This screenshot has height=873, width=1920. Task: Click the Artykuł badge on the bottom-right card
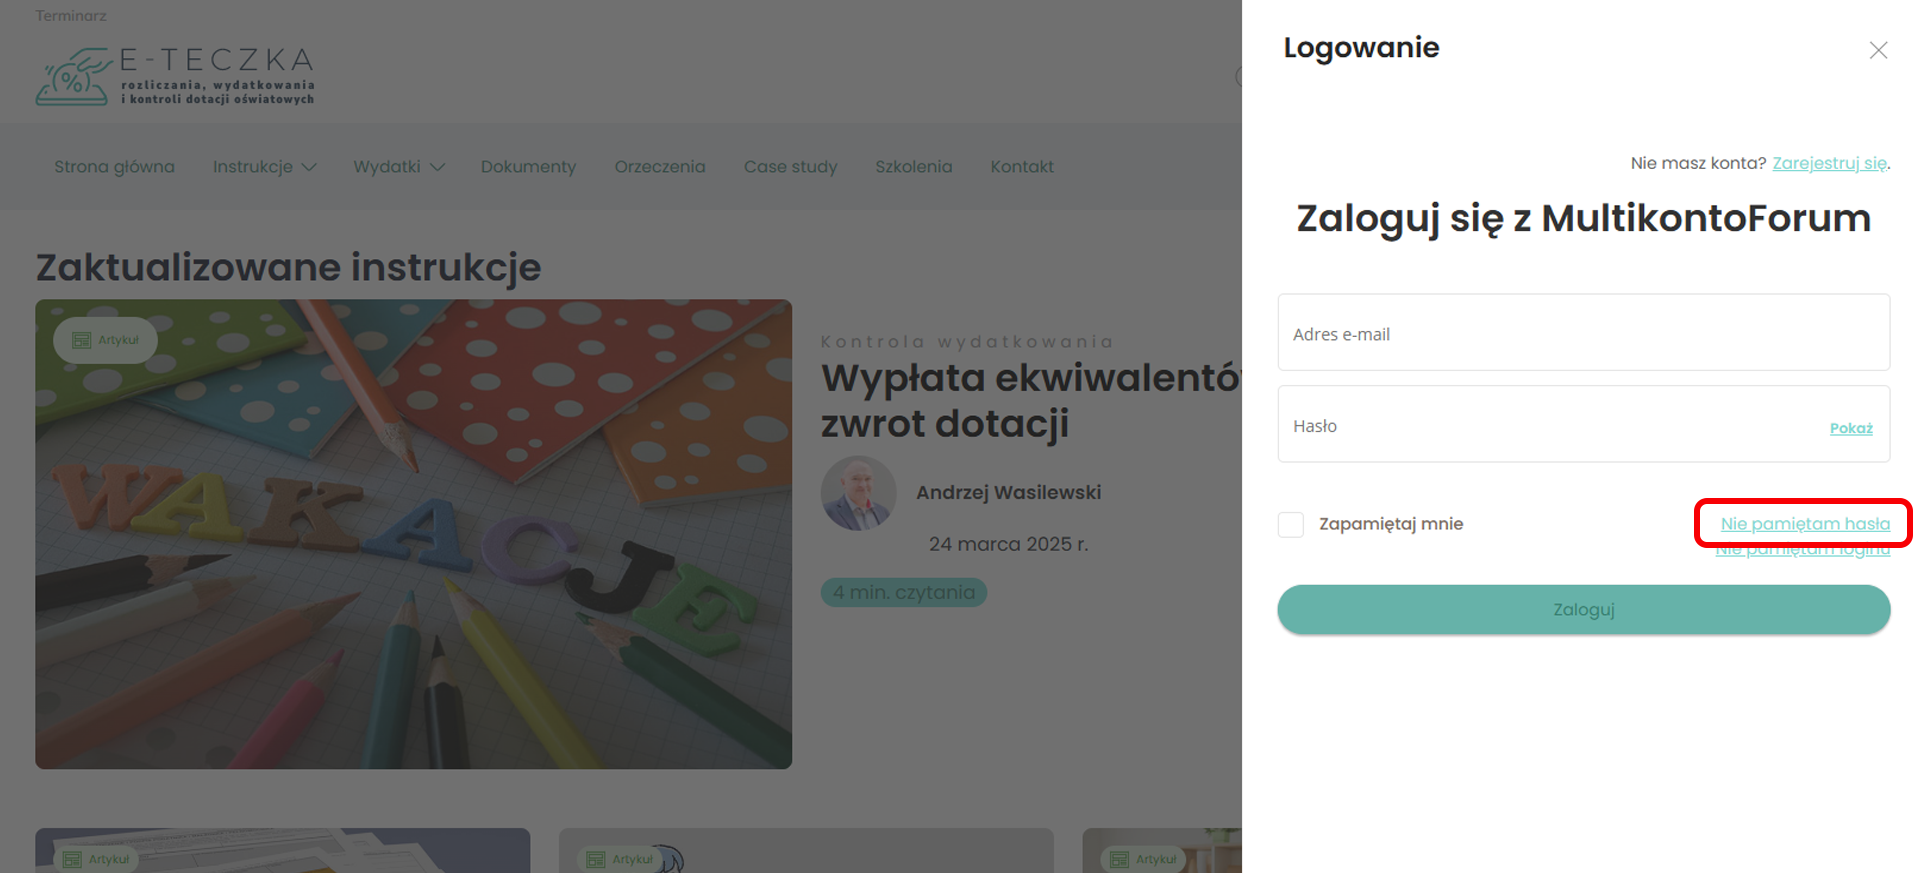1144,859
